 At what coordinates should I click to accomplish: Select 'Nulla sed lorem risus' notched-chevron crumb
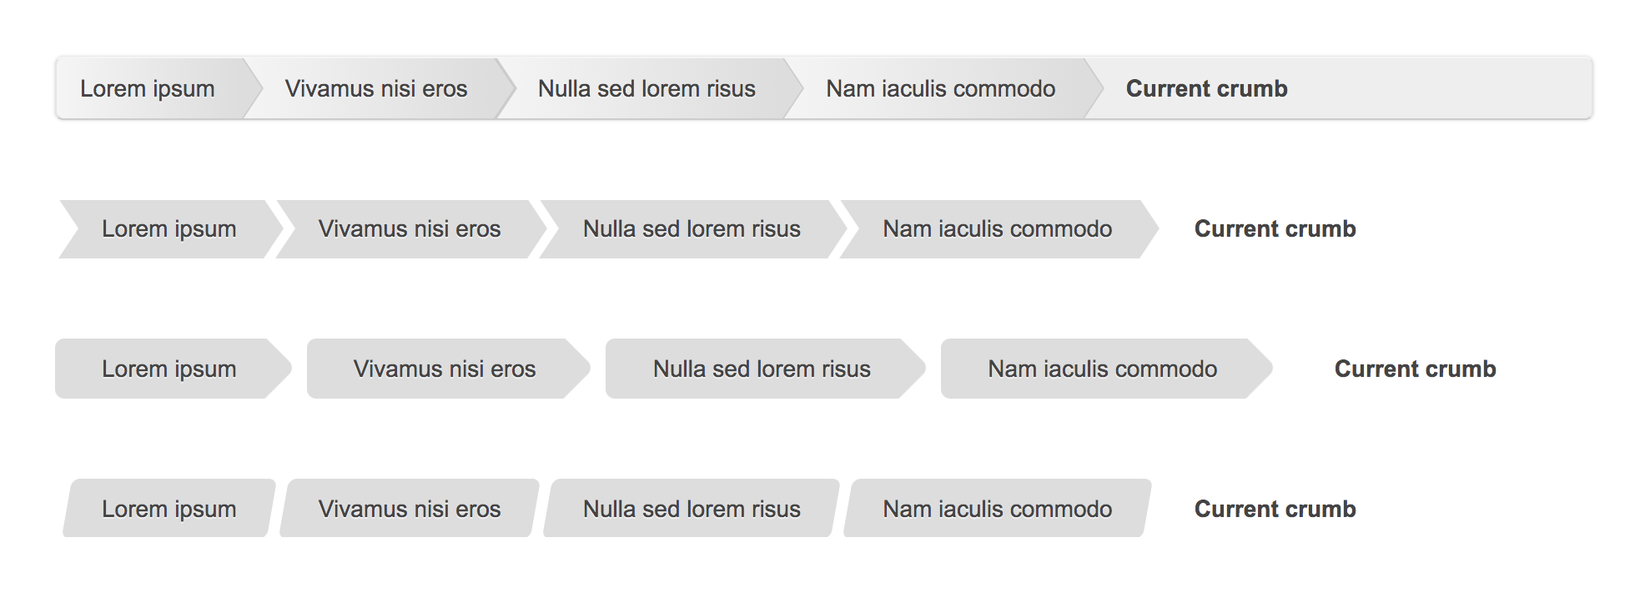tap(691, 229)
